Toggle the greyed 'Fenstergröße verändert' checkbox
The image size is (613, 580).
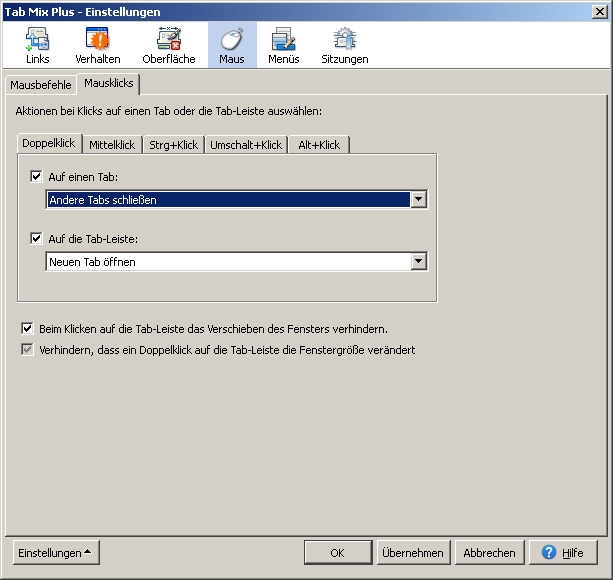point(27,349)
